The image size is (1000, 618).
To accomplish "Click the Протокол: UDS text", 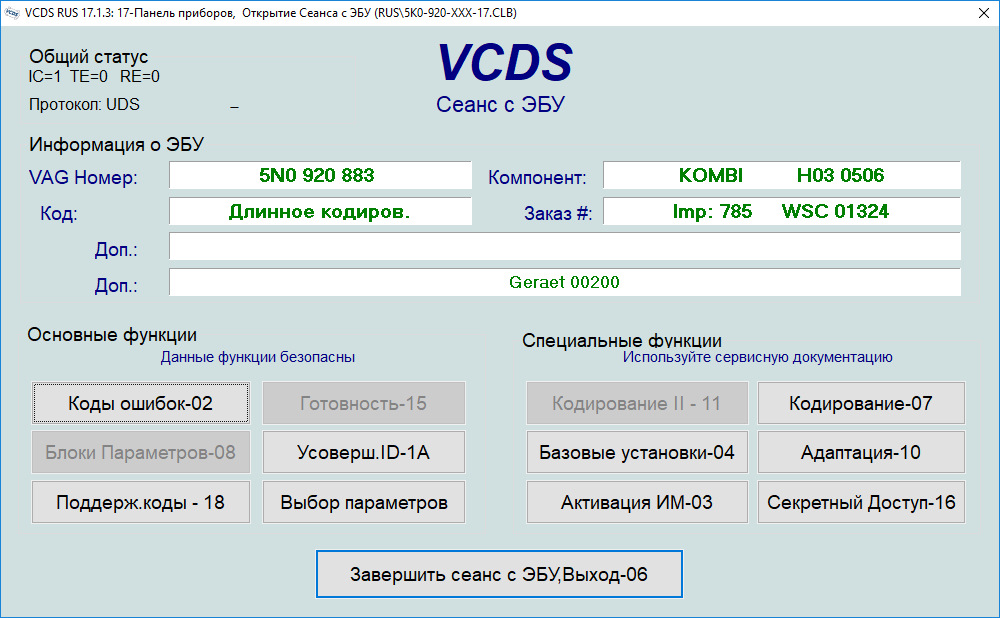I will [84, 104].
